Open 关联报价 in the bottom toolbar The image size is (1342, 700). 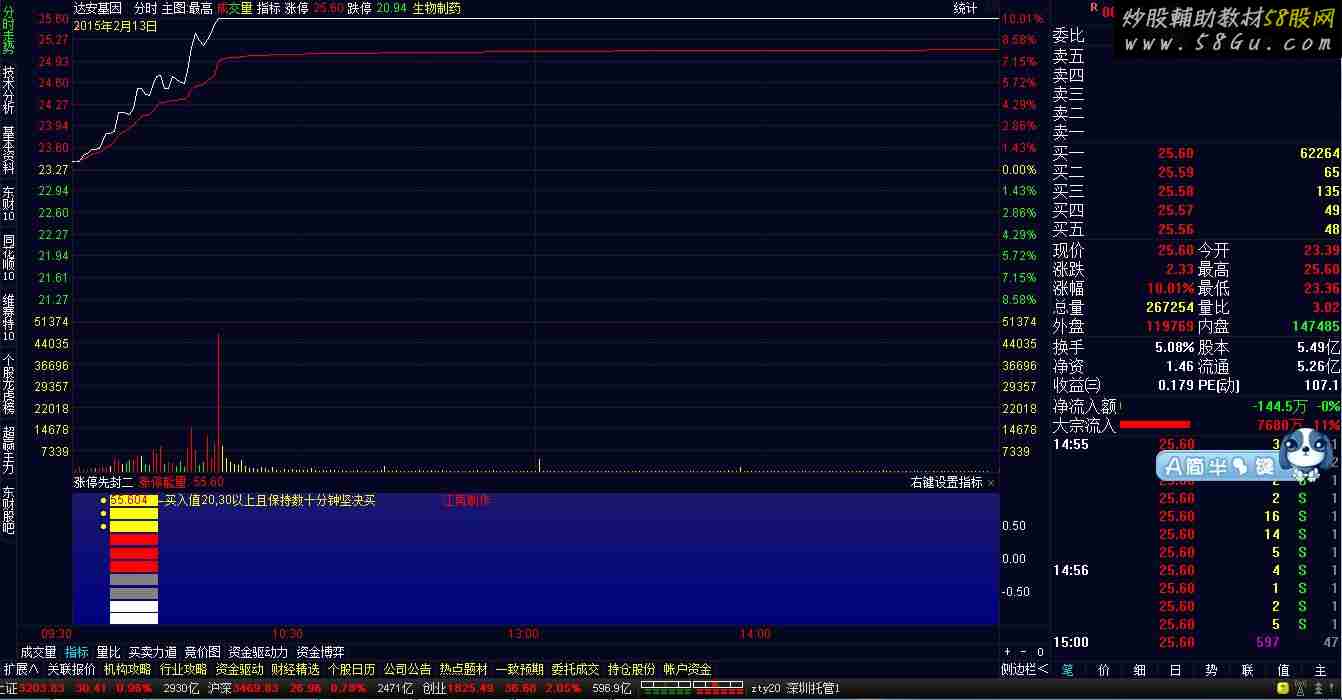72,669
